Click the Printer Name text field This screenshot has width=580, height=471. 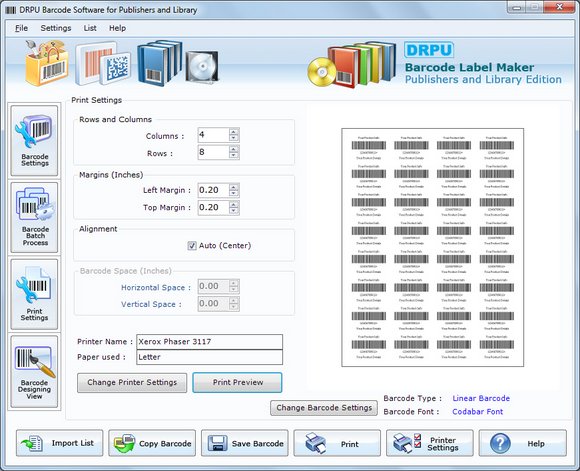[x=209, y=342]
